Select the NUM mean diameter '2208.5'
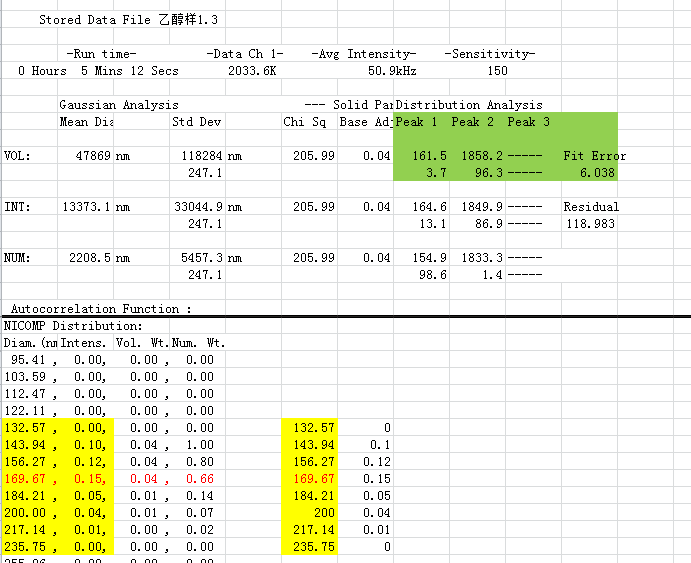Screen dimensions: 691x563 [90, 258]
